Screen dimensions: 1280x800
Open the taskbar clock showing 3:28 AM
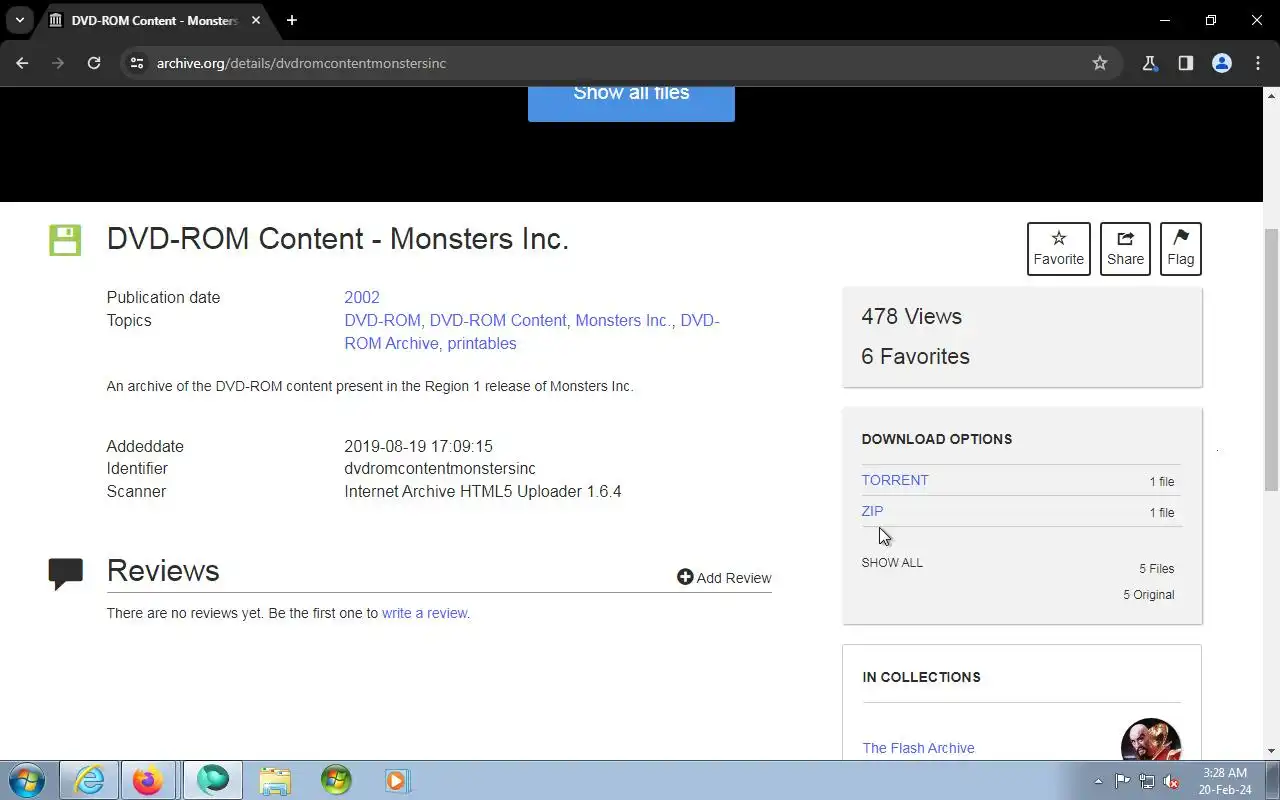(x=1225, y=781)
